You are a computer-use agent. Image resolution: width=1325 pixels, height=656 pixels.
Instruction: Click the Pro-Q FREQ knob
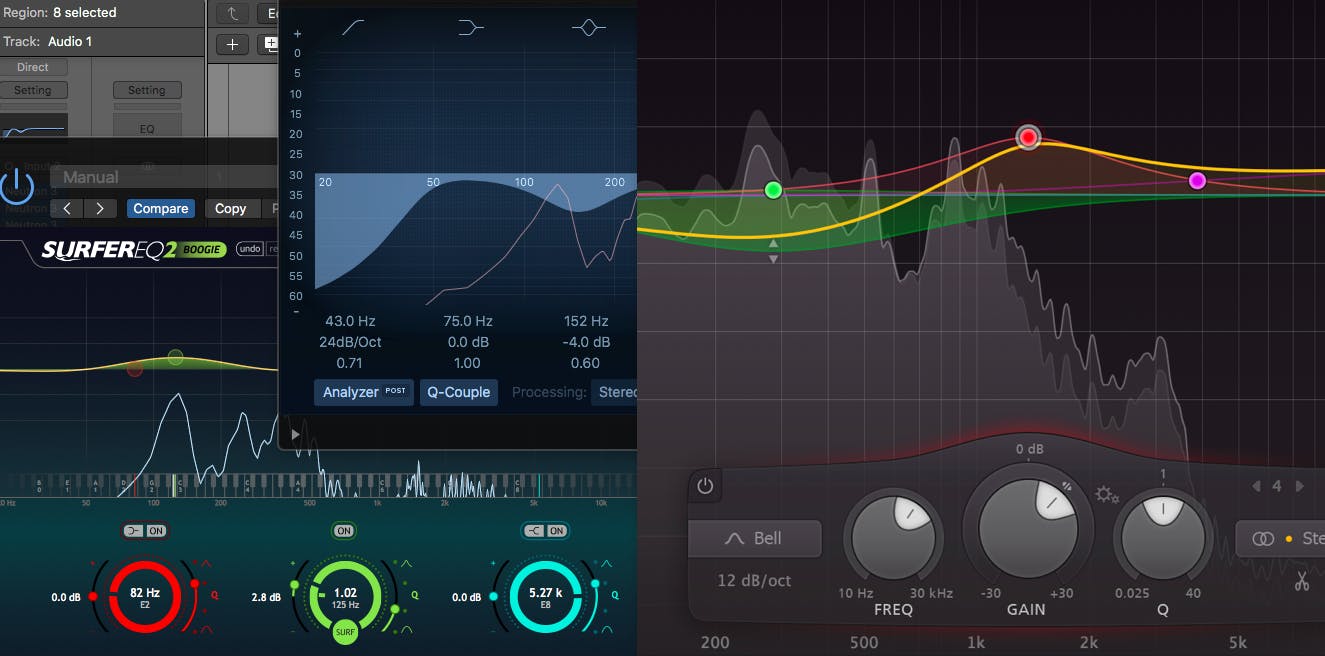(893, 537)
